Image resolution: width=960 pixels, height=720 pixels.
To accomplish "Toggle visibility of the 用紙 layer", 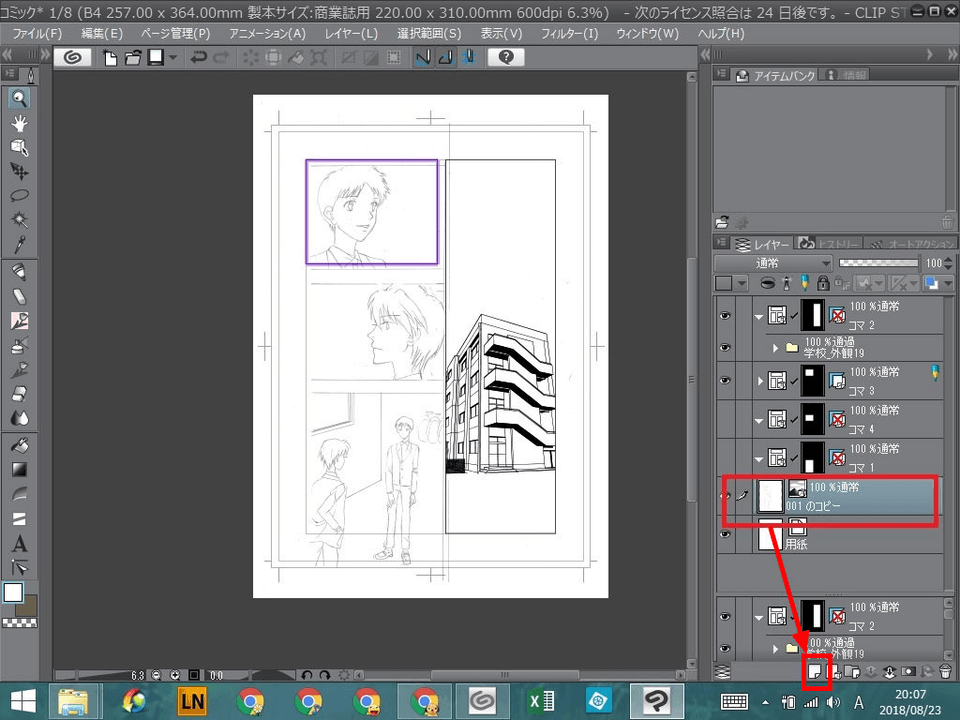I will click(x=725, y=535).
